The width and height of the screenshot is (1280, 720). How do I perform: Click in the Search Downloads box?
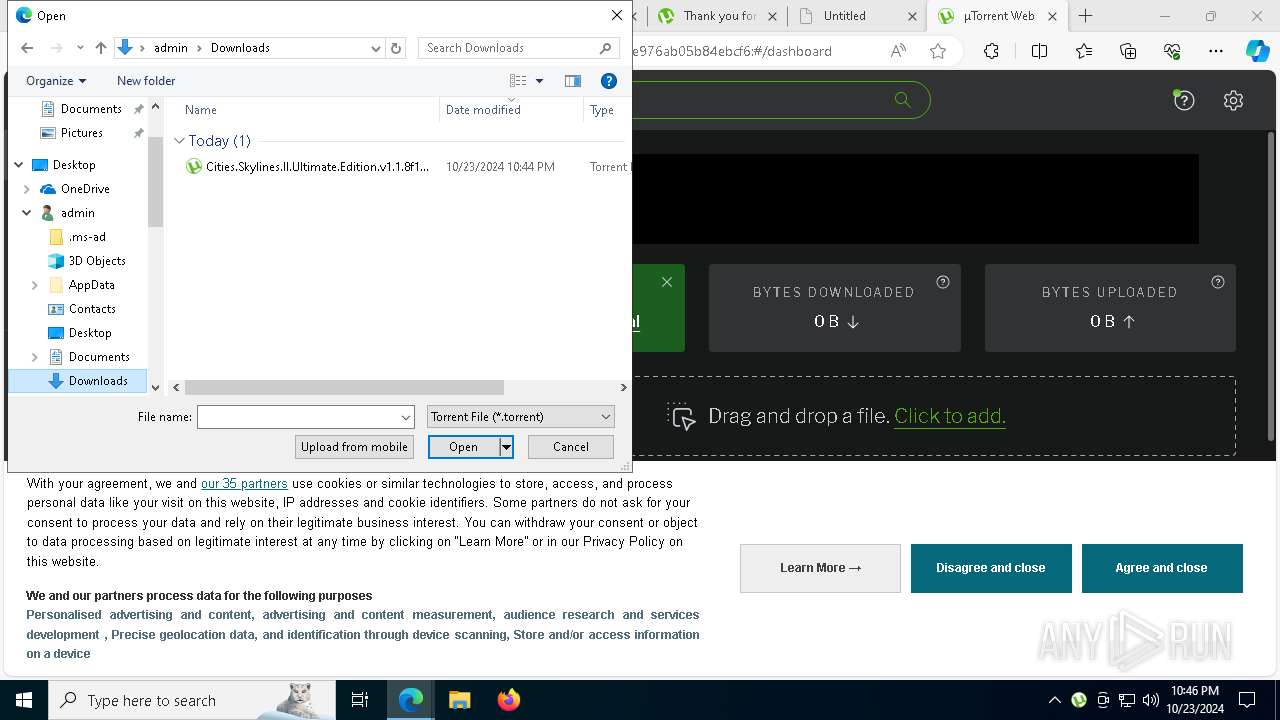point(518,48)
